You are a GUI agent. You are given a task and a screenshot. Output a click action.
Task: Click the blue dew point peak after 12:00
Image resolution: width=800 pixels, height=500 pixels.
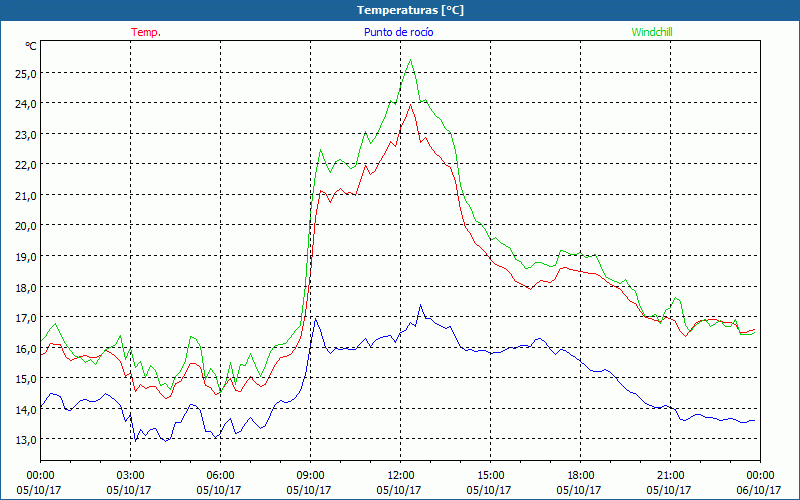(x=420, y=305)
